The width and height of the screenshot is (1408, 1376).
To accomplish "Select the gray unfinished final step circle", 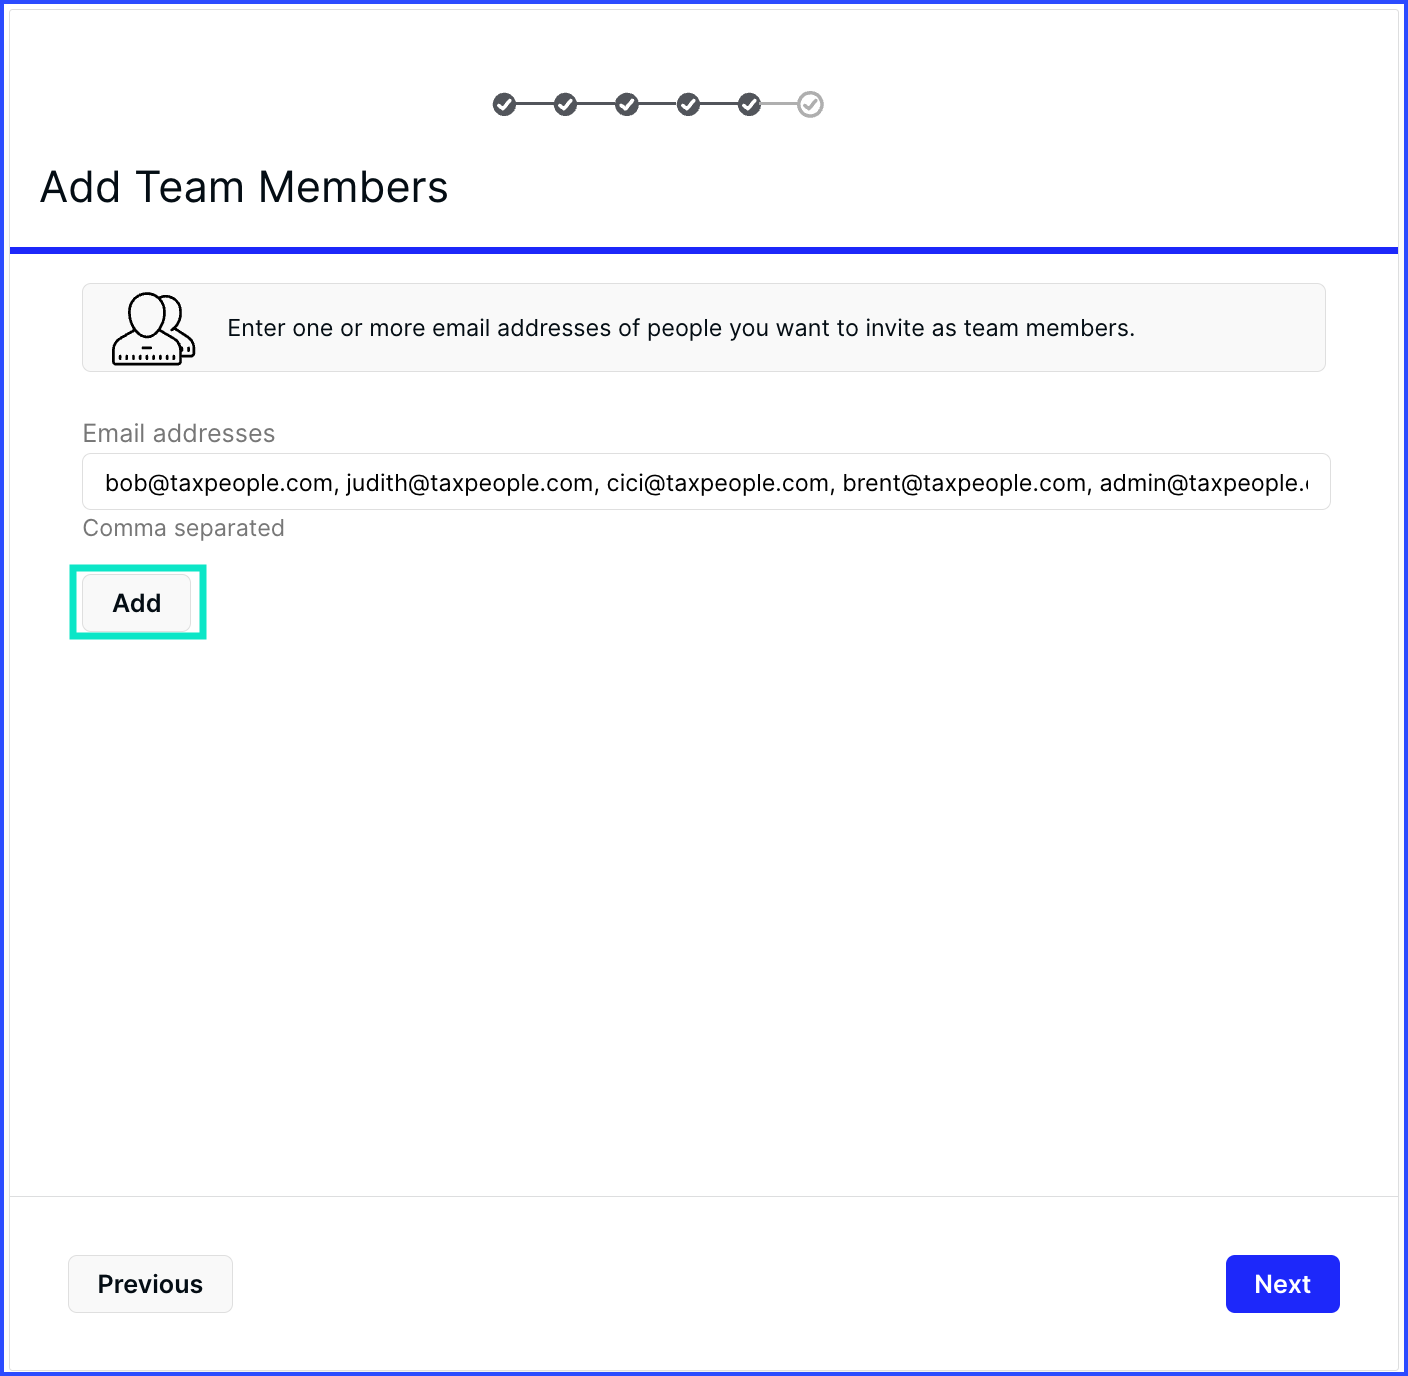I will [810, 104].
